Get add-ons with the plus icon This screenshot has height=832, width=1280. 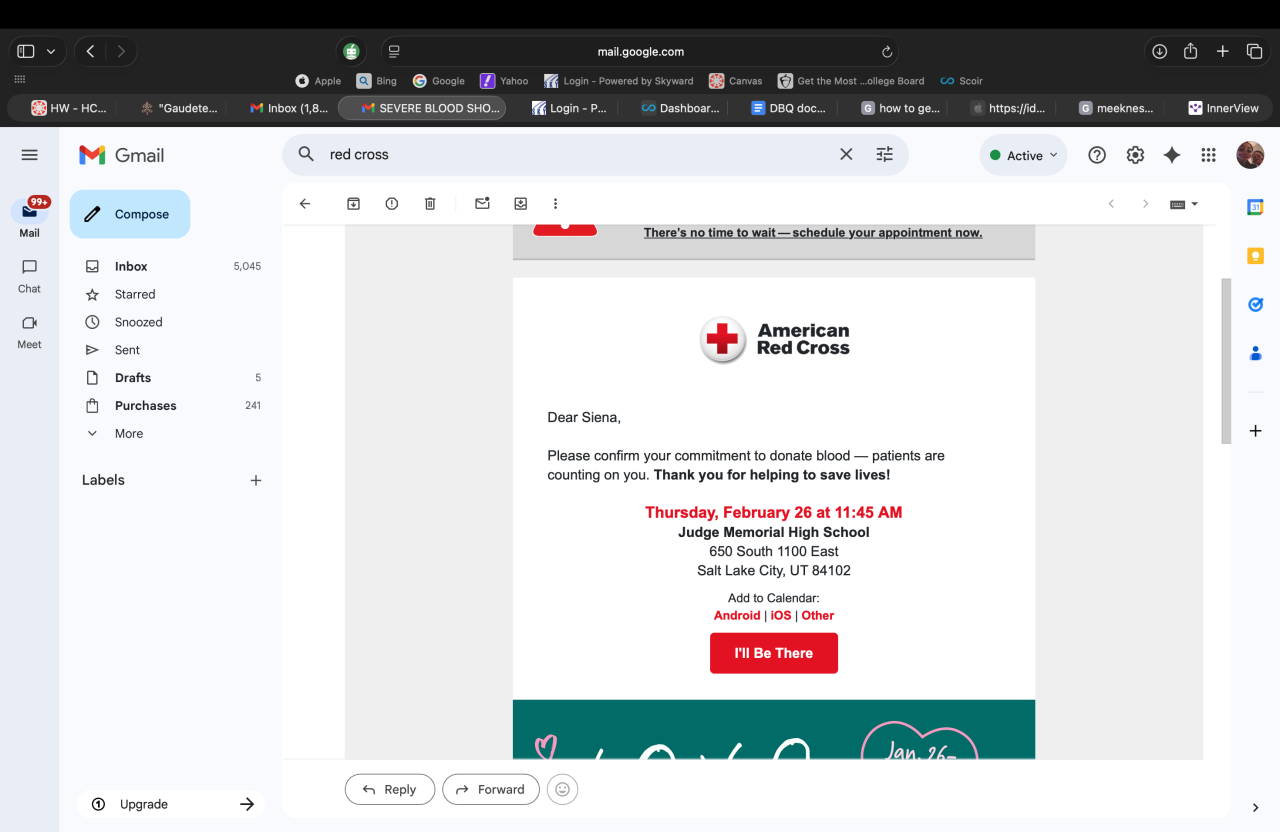[x=1255, y=431]
